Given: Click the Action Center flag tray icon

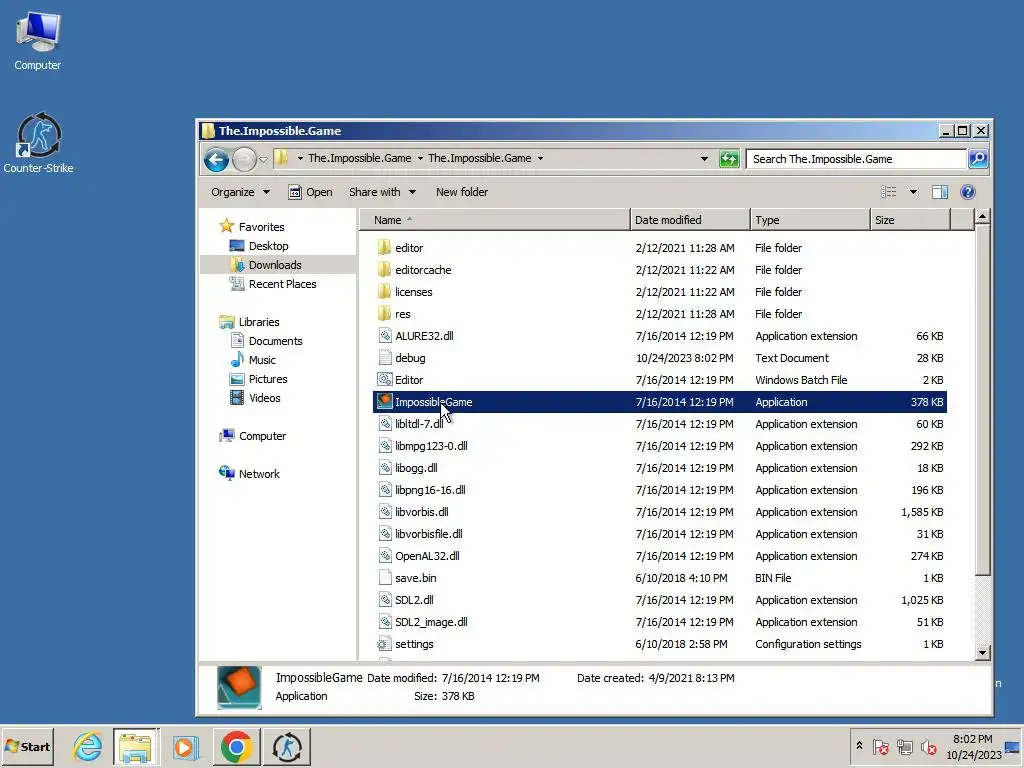Looking at the screenshot, I should coord(881,747).
